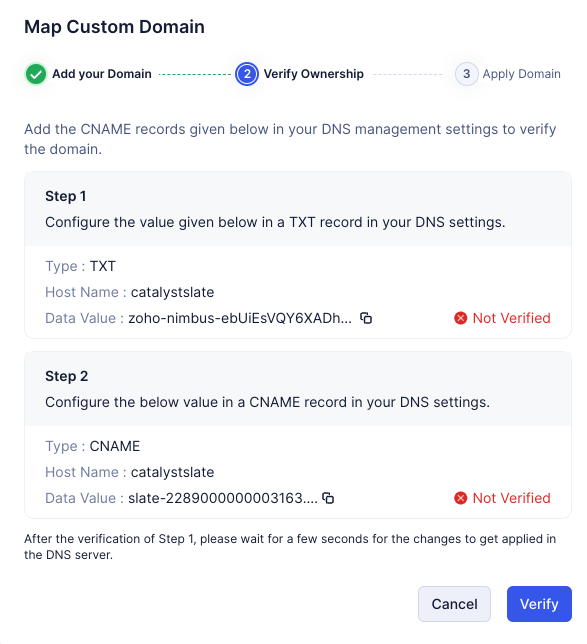Screen dimensions: 587x644
Task: Copy the CNAME record data value
Action: (x=328, y=498)
